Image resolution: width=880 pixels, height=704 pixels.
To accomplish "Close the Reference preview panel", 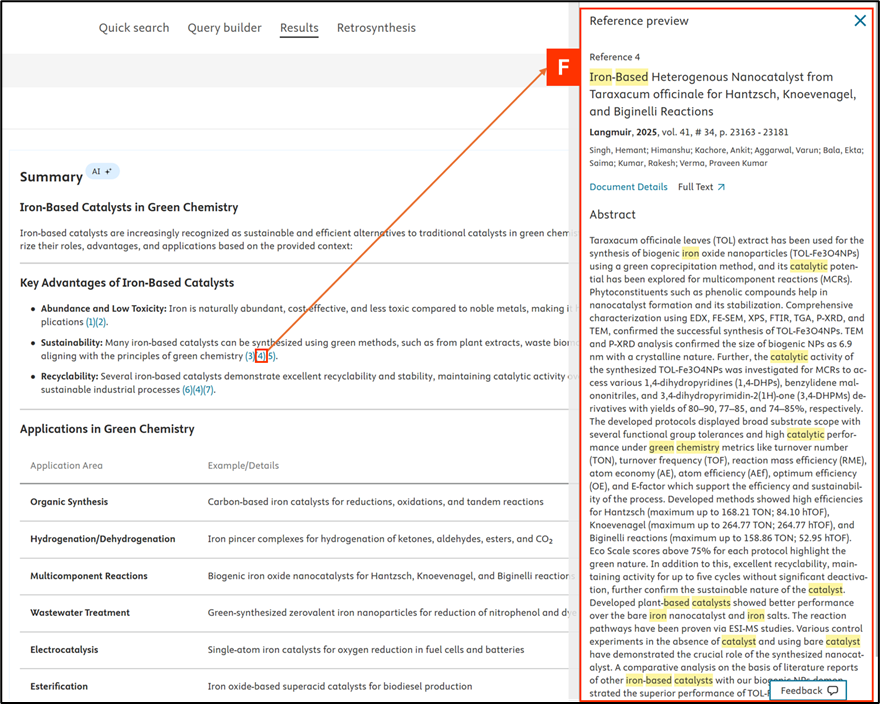I will click(x=859, y=21).
